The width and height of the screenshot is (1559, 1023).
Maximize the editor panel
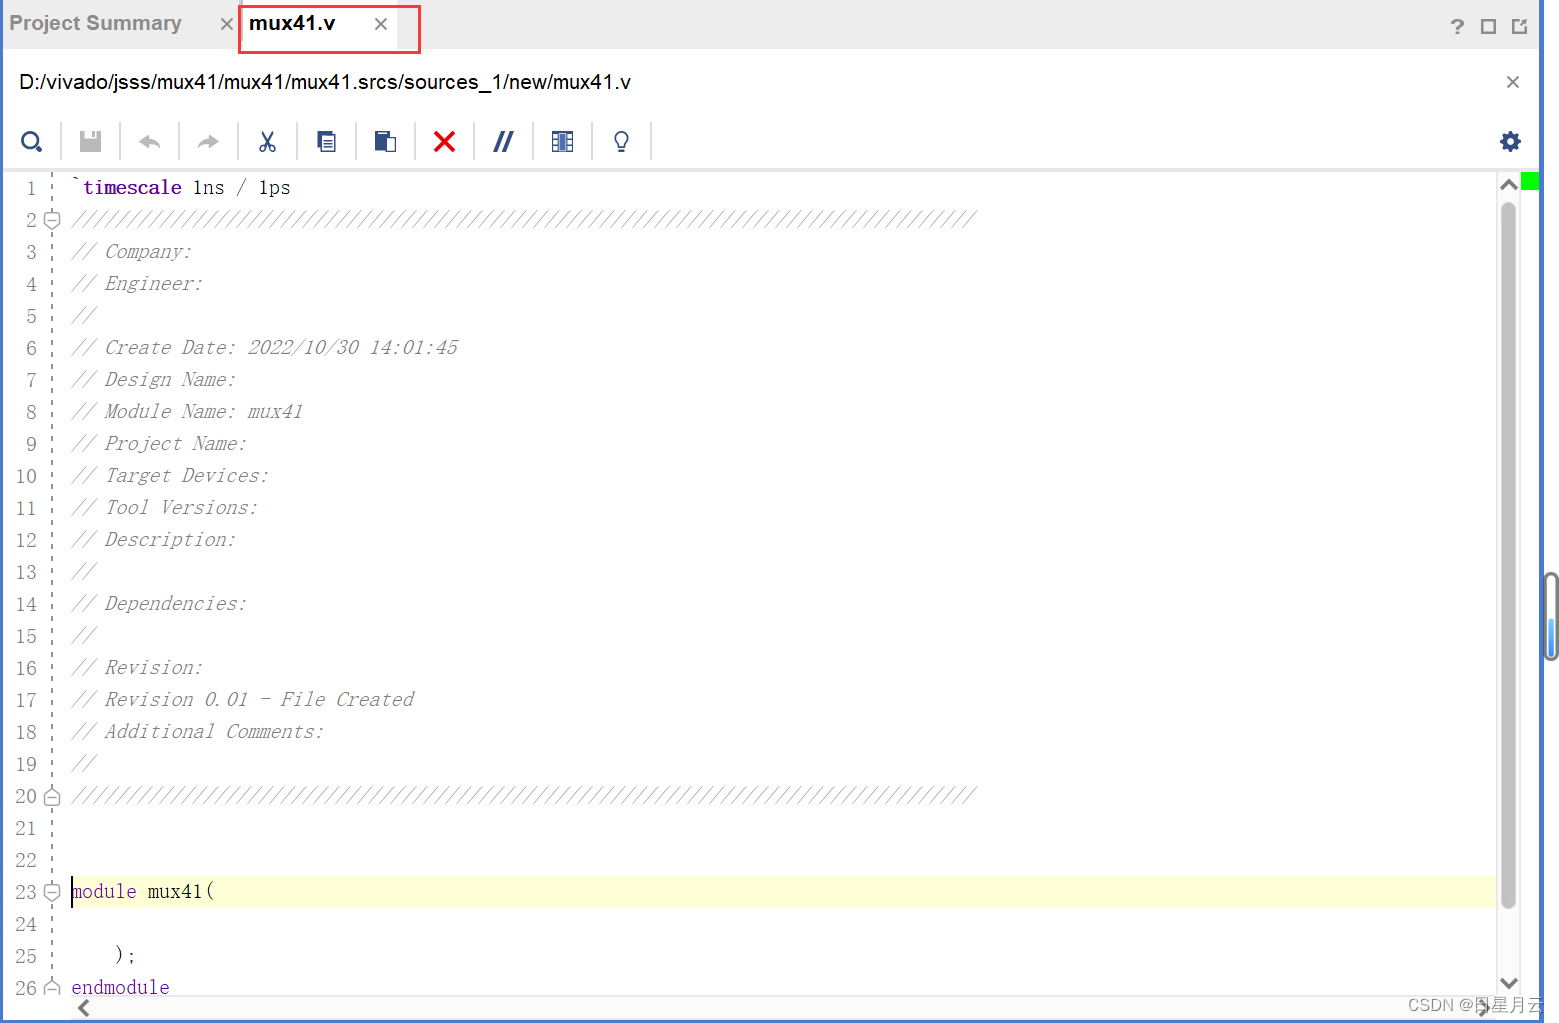click(x=1488, y=26)
